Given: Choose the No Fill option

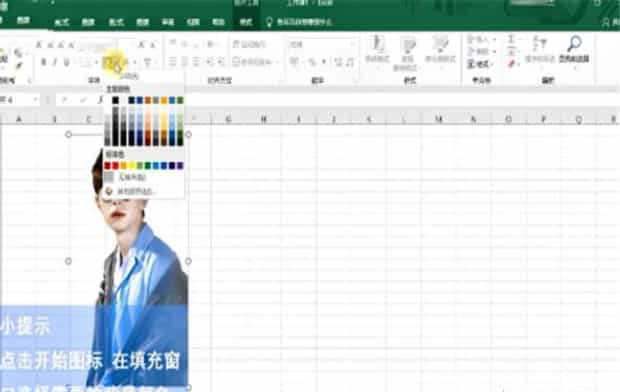Looking at the screenshot, I should (127, 177).
